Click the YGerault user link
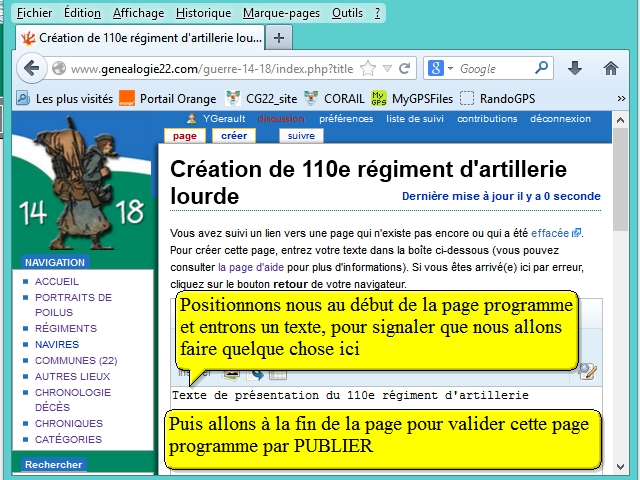Image resolution: width=640 pixels, height=480 pixels. tap(224, 119)
